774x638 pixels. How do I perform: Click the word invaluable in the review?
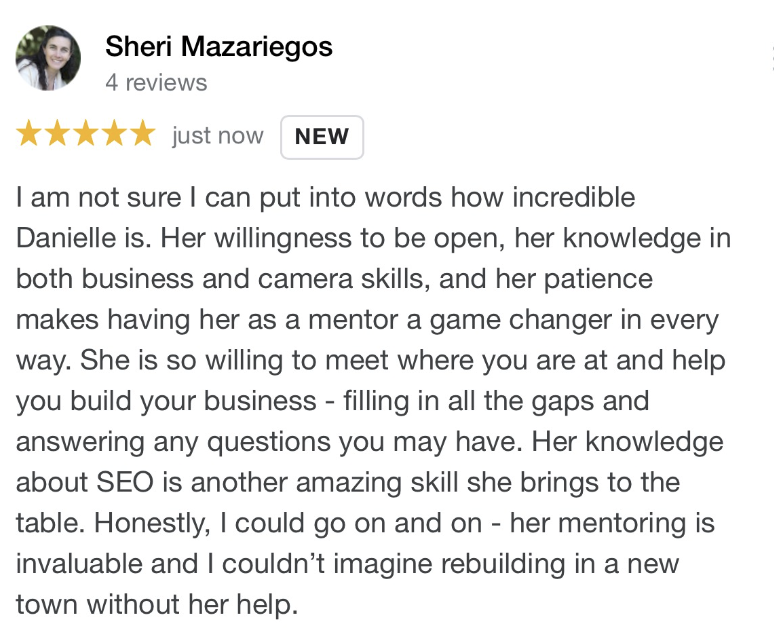79,563
